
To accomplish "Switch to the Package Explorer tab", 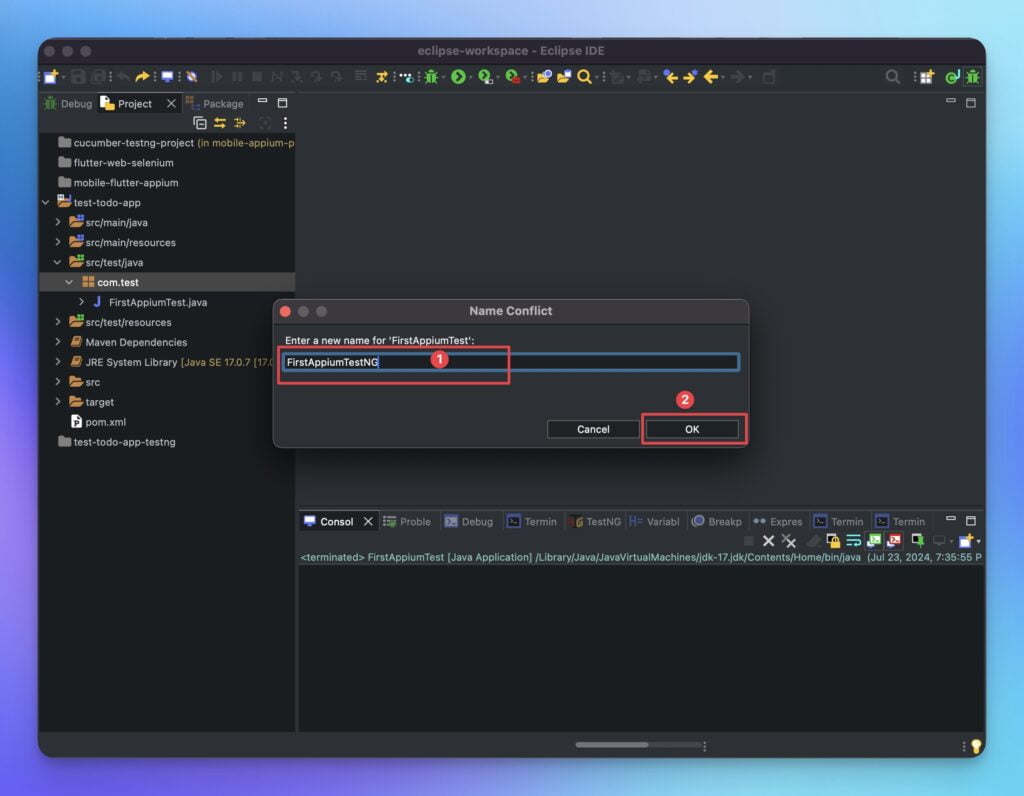I will (x=215, y=103).
